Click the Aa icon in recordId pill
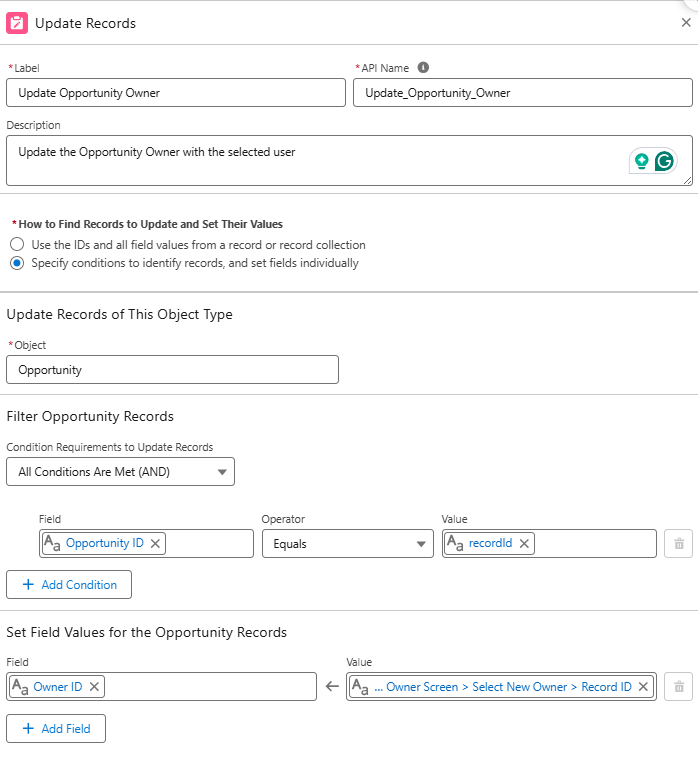 pyautogui.click(x=455, y=543)
